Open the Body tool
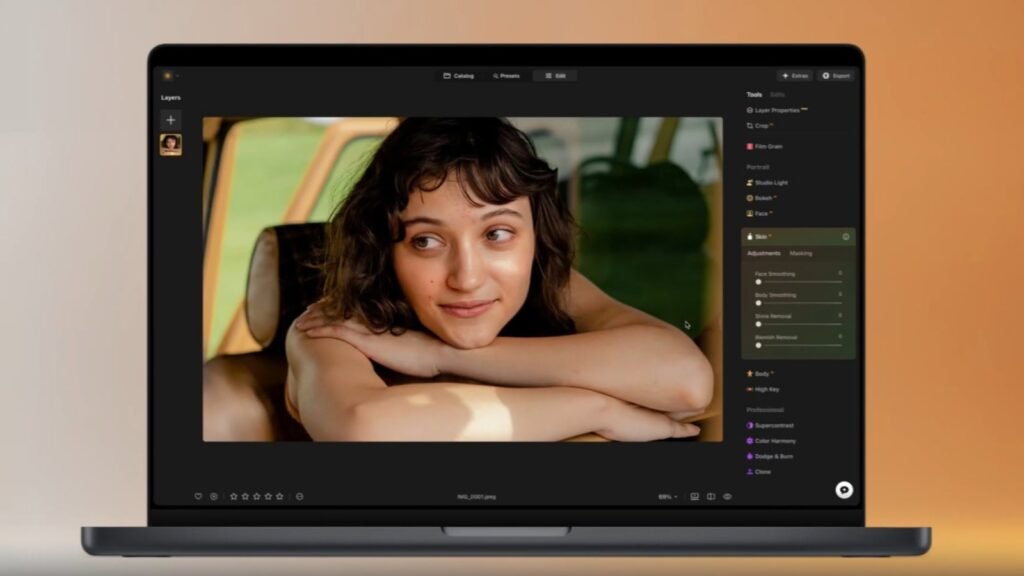Viewport: 1024px width, 576px height. coord(760,374)
